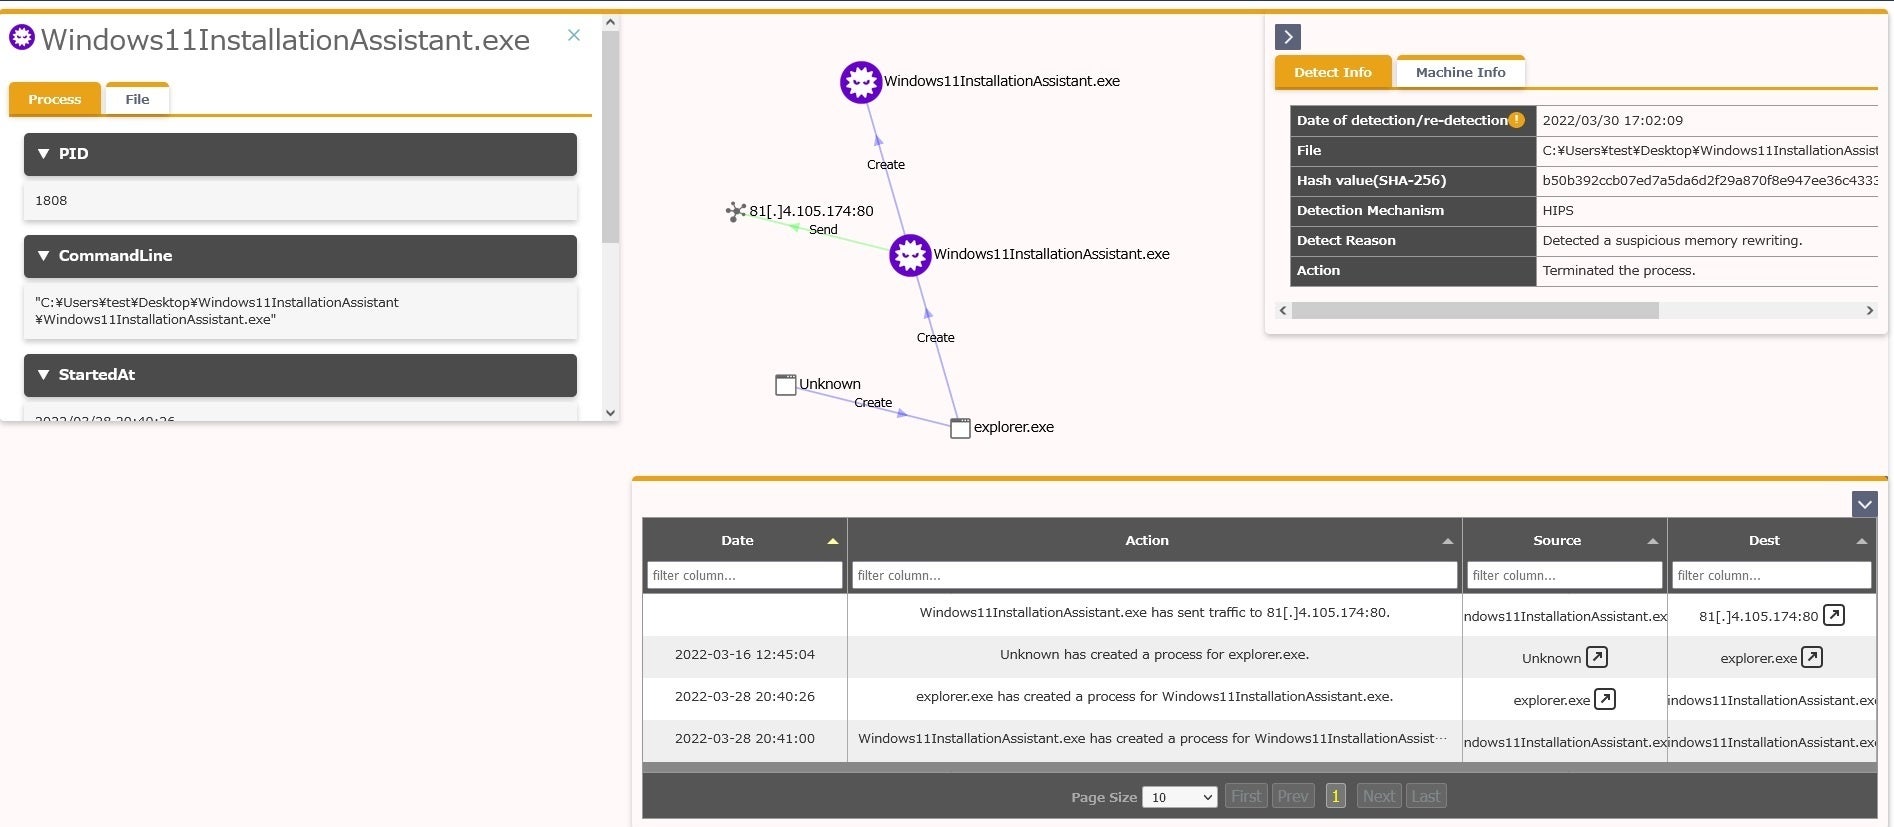
Task: Open the link icon next to 81[.]4.105.174:80 in table
Action: pos(1834,615)
